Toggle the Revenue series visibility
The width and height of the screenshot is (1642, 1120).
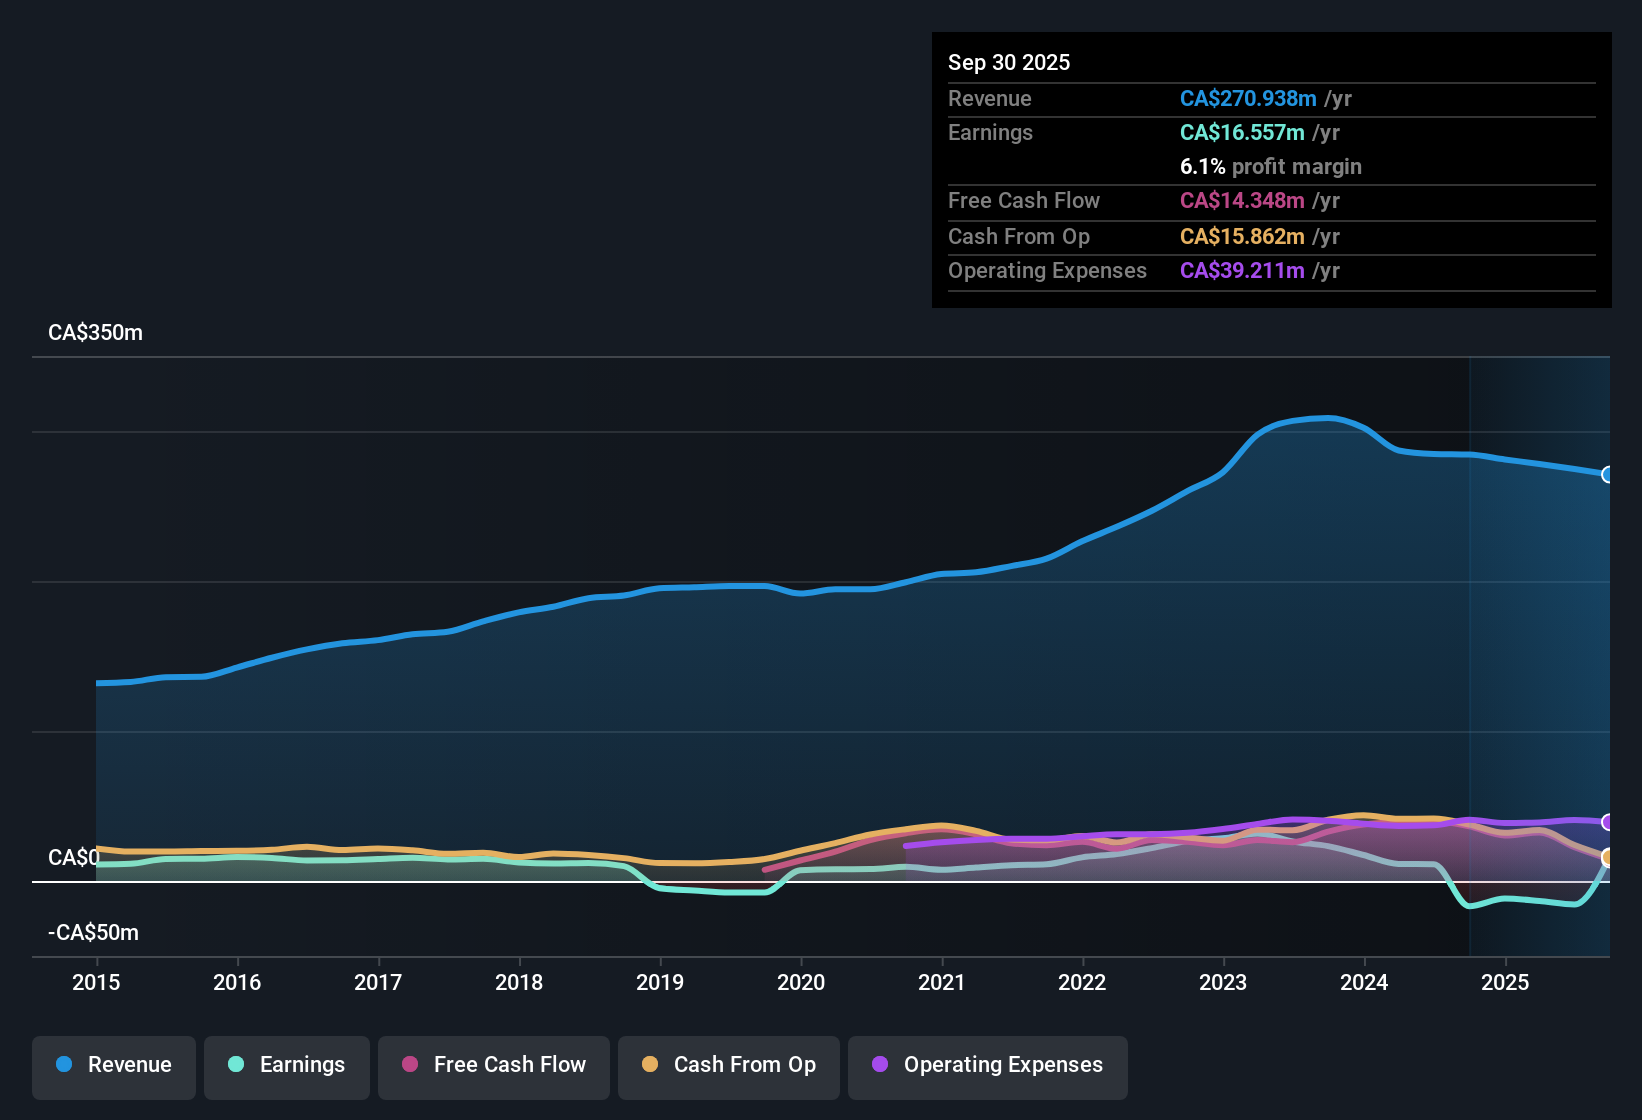[113, 1066]
